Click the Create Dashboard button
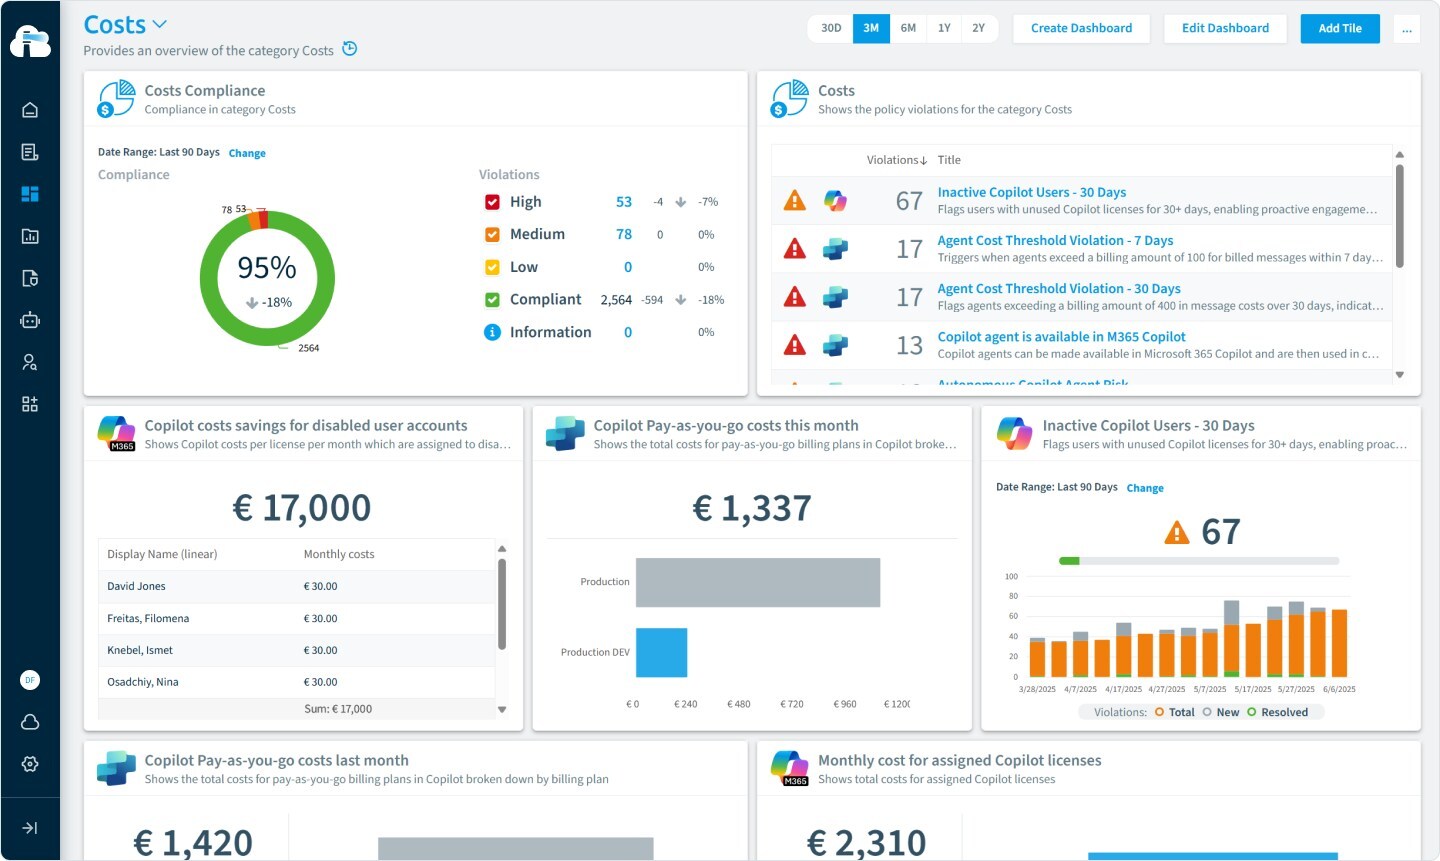The width and height of the screenshot is (1440, 861). click(x=1081, y=29)
